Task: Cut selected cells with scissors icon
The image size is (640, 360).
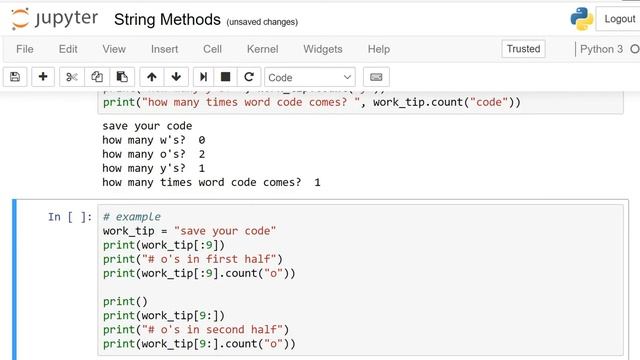Action: [72, 77]
